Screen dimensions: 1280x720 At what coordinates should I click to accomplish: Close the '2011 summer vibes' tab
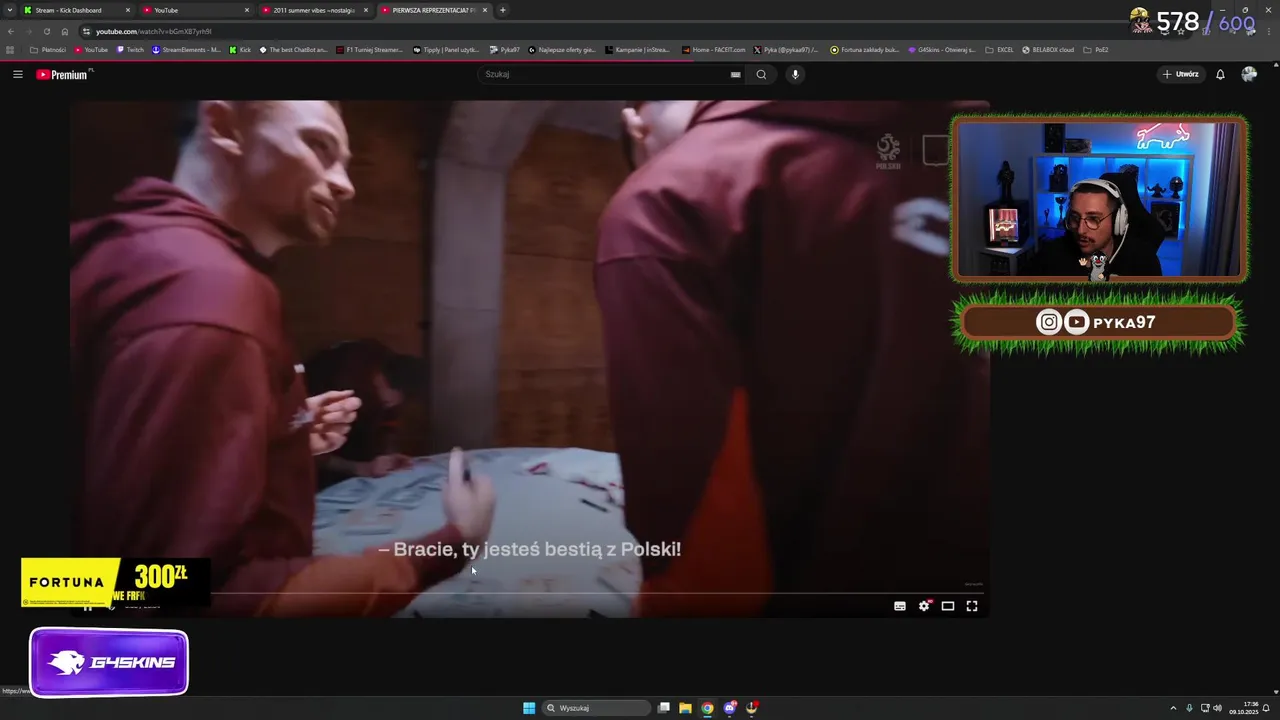365,10
